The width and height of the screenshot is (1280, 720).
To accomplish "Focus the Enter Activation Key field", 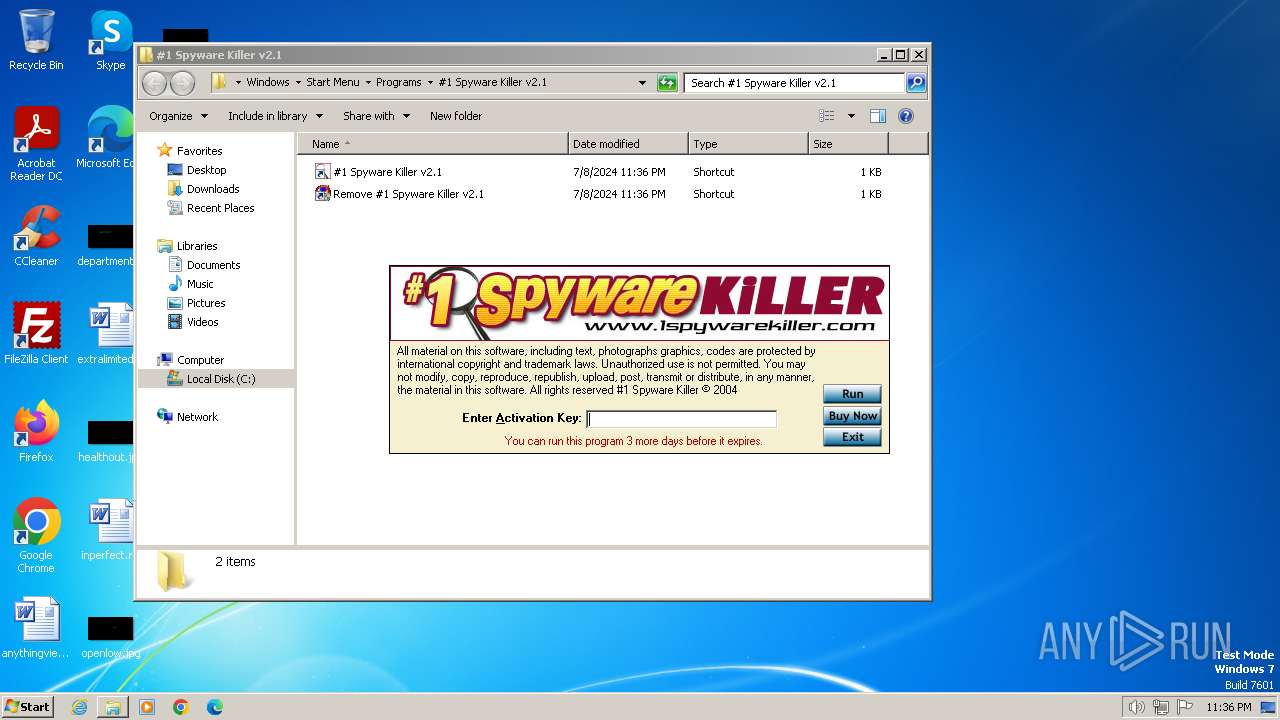I will click(x=681, y=419).
